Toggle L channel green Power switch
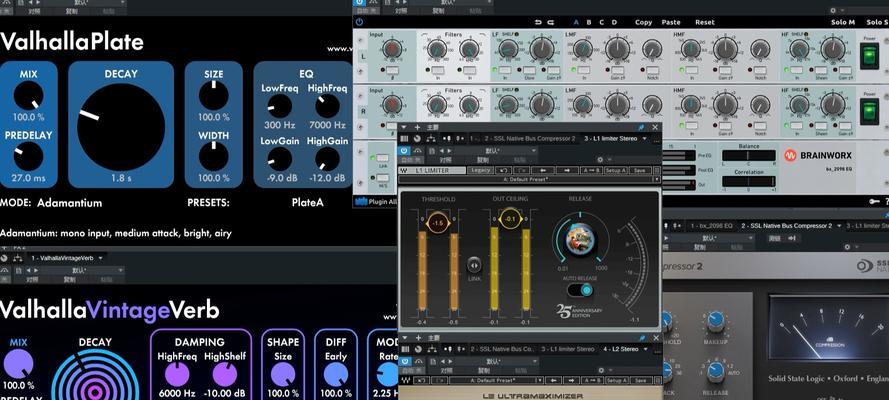The width and height of the screenshot is (889, 400). coord(869,56)
